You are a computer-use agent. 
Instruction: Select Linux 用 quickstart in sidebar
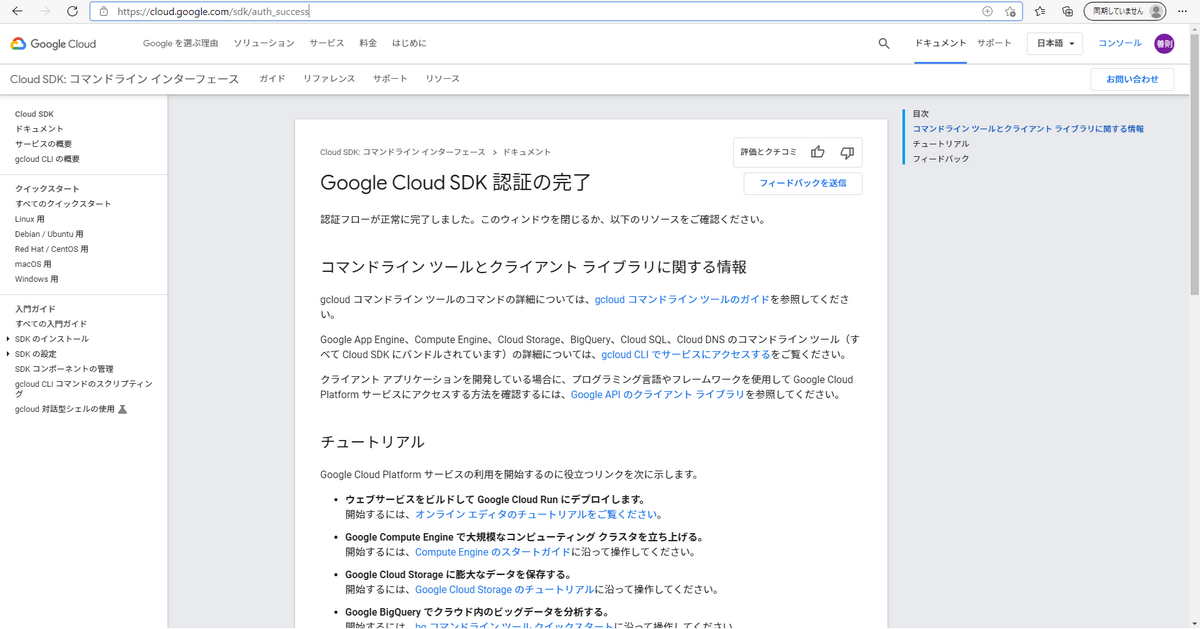point(30,219)
